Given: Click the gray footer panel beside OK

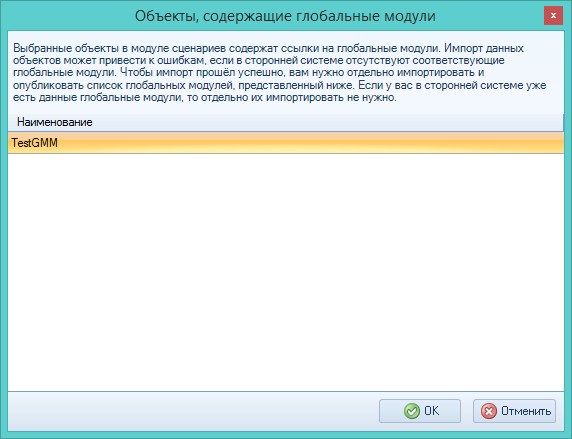Looking at the screenshot, I should coord(193,411).
